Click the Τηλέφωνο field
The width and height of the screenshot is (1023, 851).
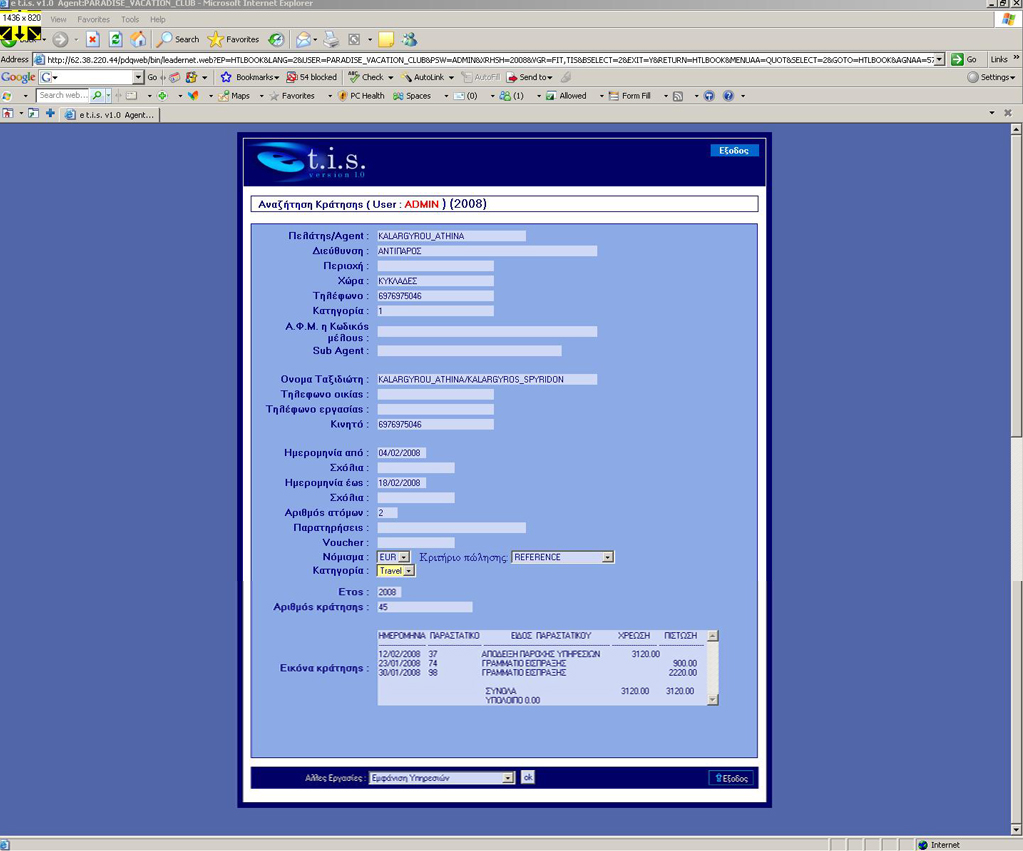[x=436, y=296]
